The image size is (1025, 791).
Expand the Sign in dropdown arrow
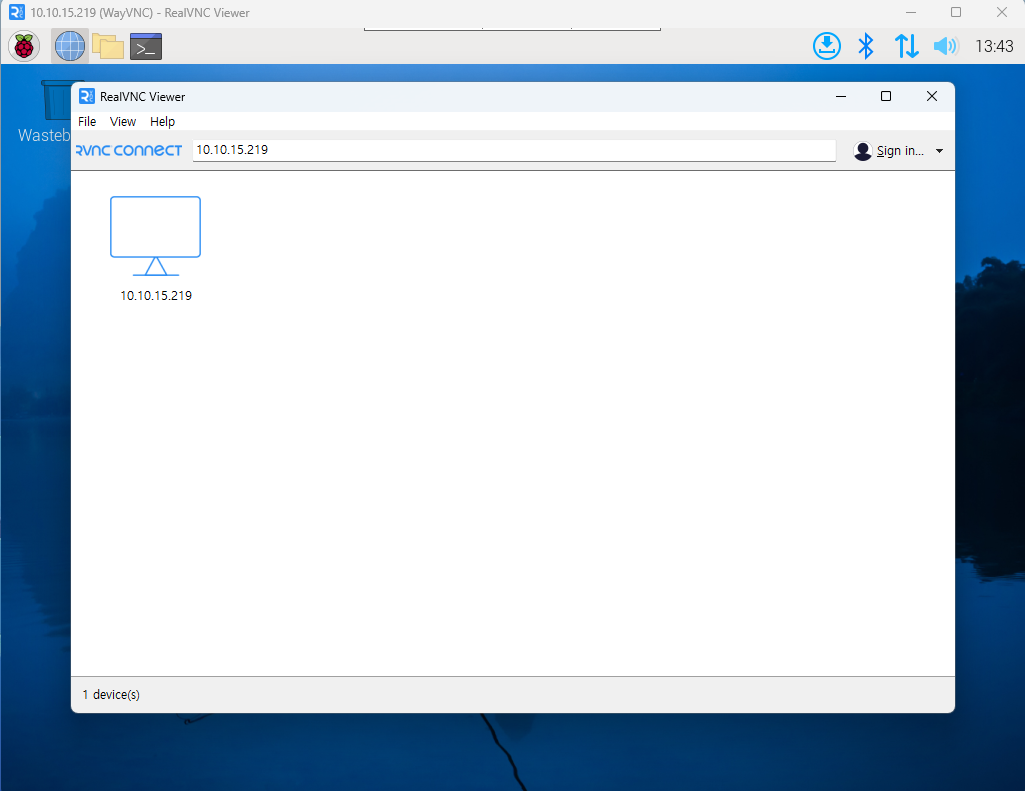pyautogui.click(x=939, y=151)
